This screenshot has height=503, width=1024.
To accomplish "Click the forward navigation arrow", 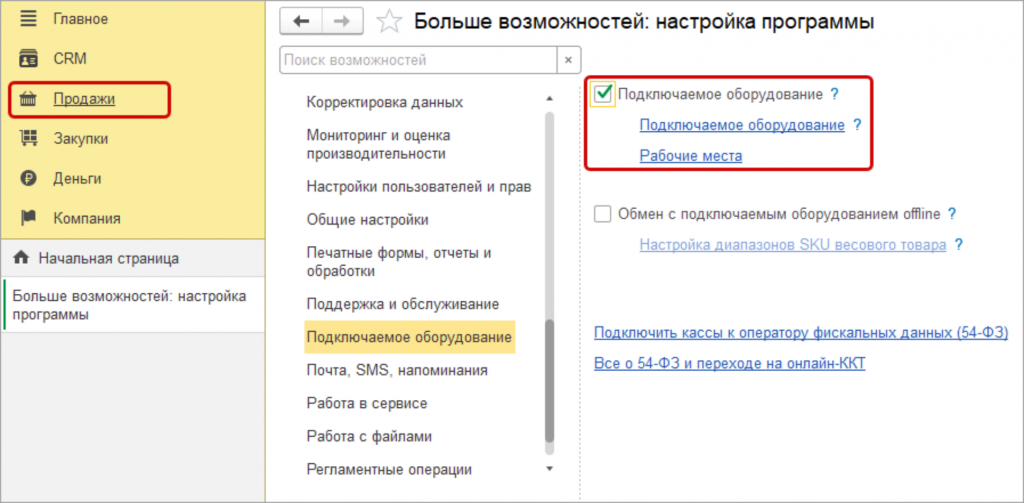I will [342, 21].
